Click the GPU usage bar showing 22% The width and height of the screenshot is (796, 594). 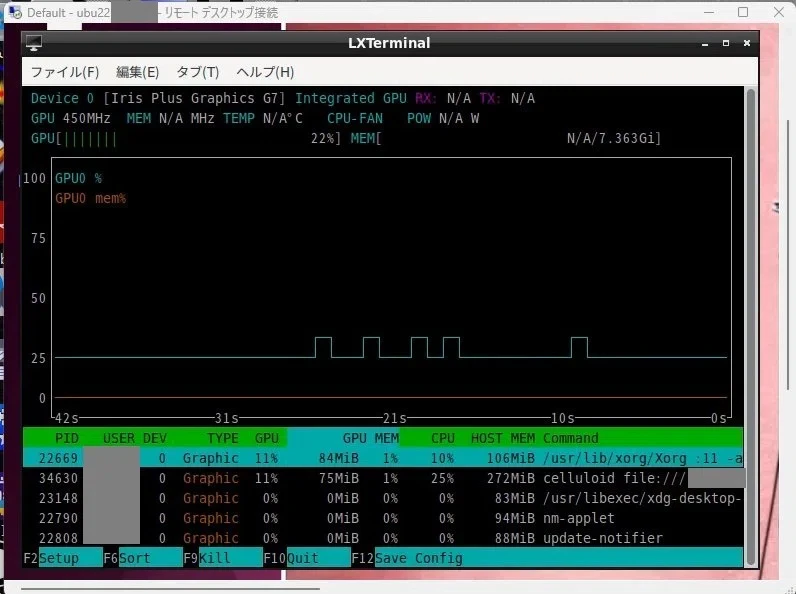pos(186,138)
